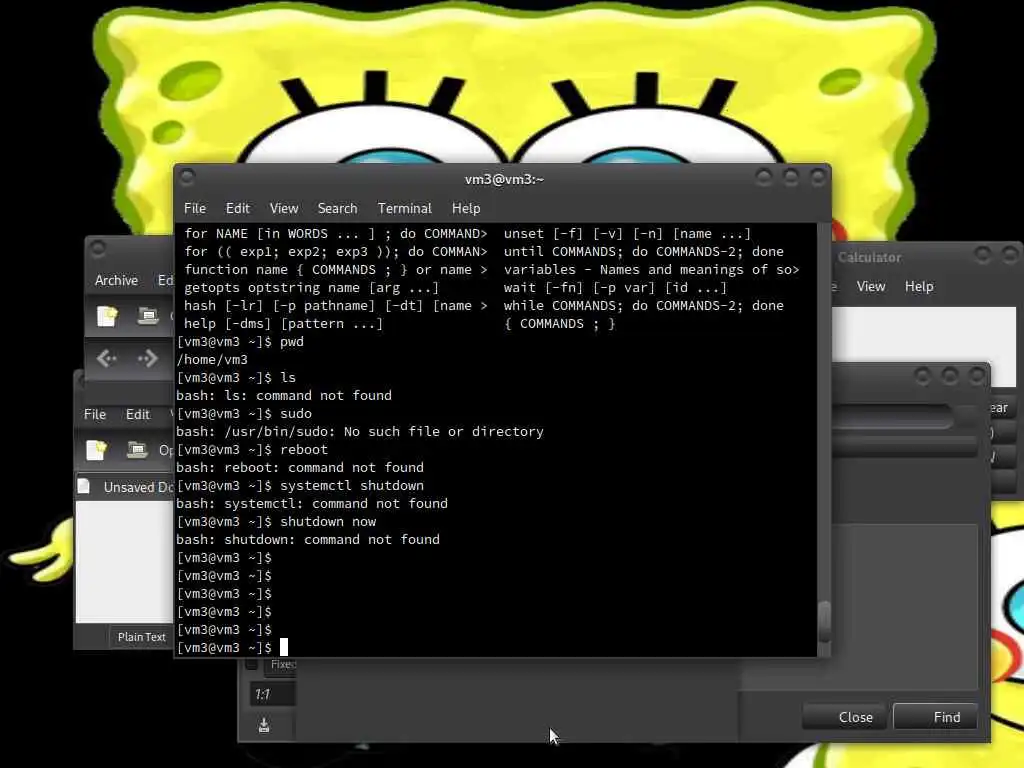Open the text editor's File menu
Image resolution: width=1024 pixels, height=768 pixels.
[95, 415]
